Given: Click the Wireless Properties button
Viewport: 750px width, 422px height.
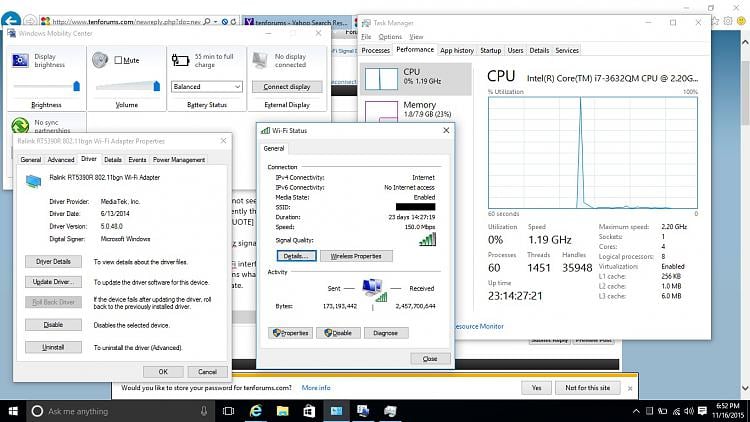Looking at the screenshot, I should click(356, 256).
